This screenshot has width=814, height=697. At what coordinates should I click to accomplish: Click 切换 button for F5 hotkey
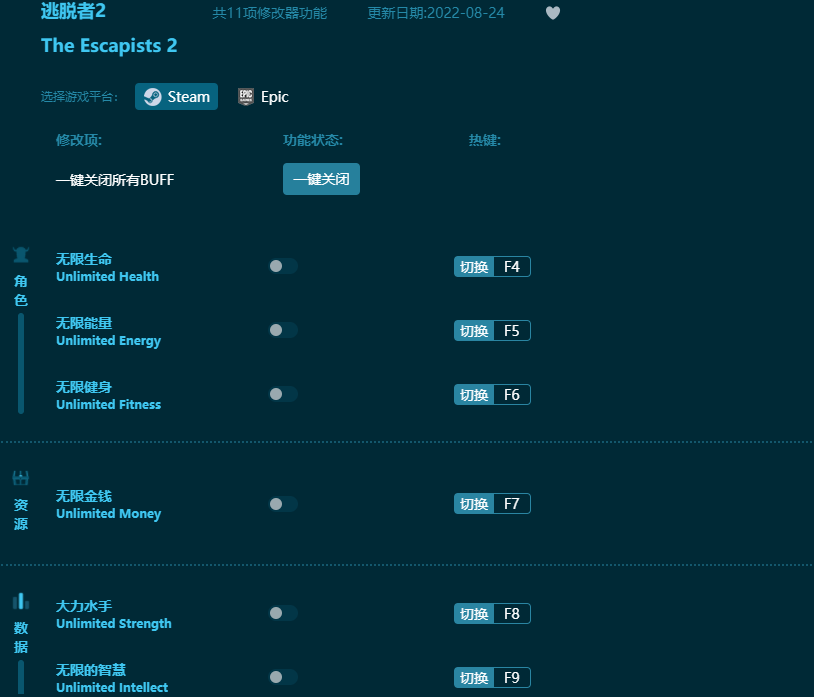point(474,331)
